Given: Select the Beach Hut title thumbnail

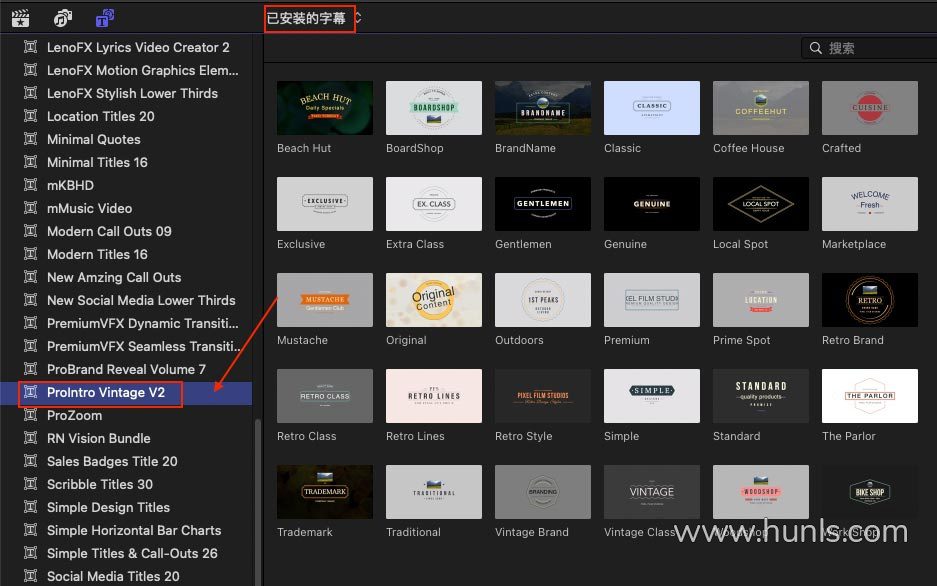Looking at the screenshot, I should click(324, 108).
